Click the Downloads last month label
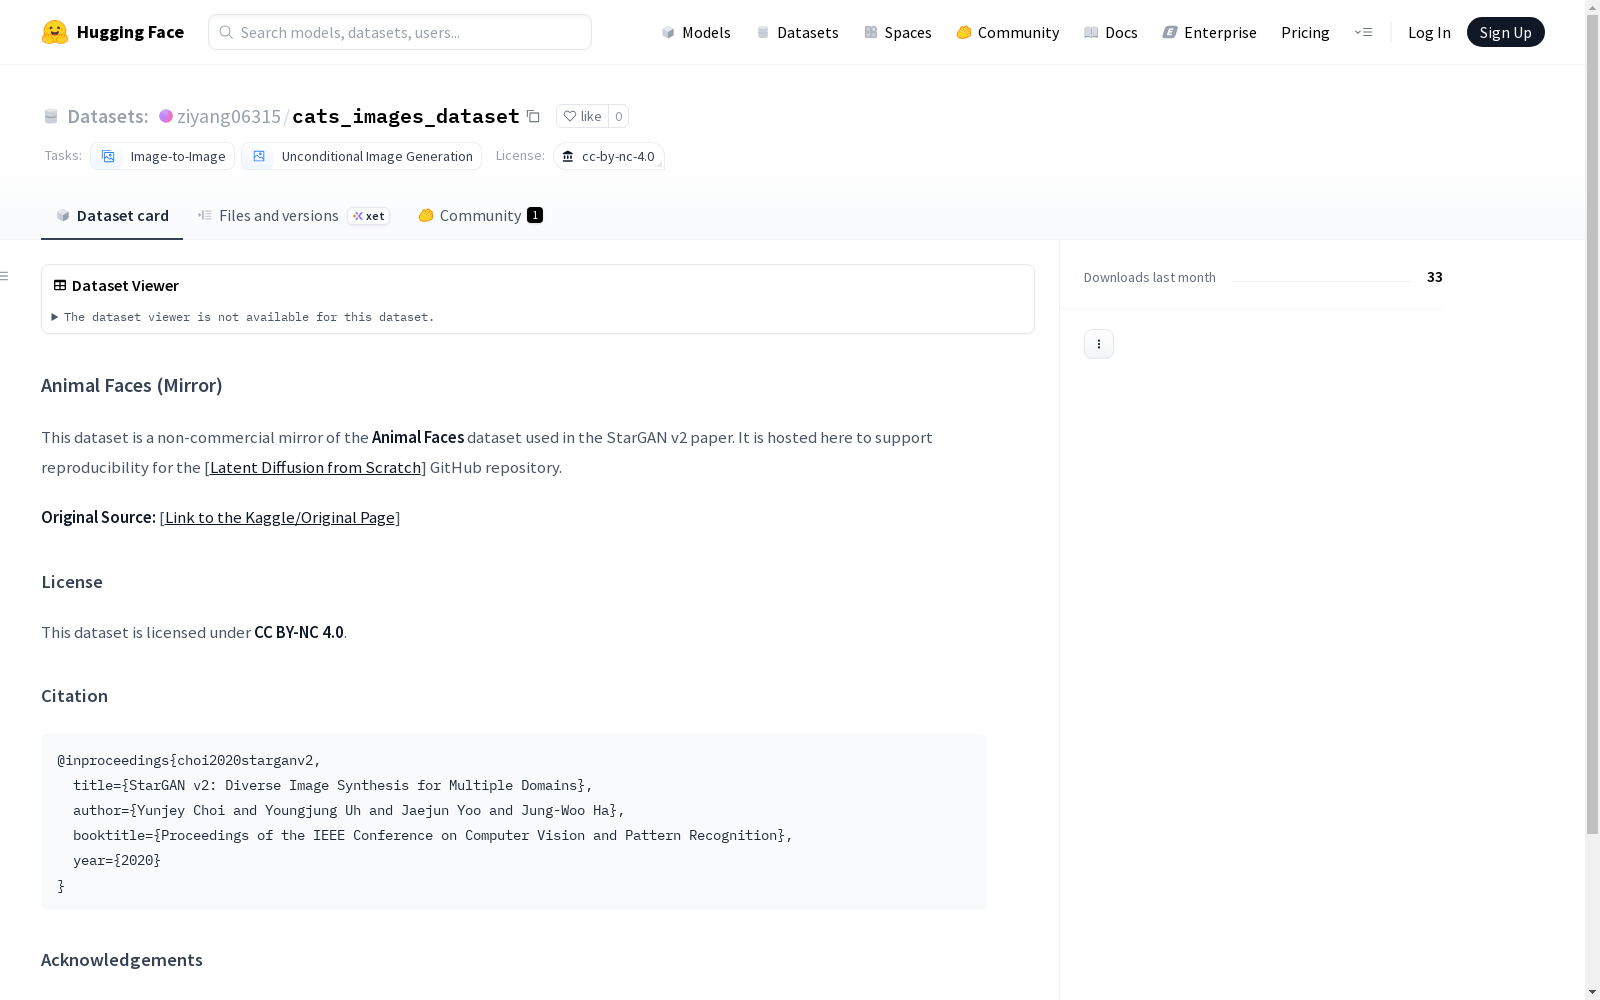The width and height of the screenshot is (1600, 1000). (x=1150, y=277)
